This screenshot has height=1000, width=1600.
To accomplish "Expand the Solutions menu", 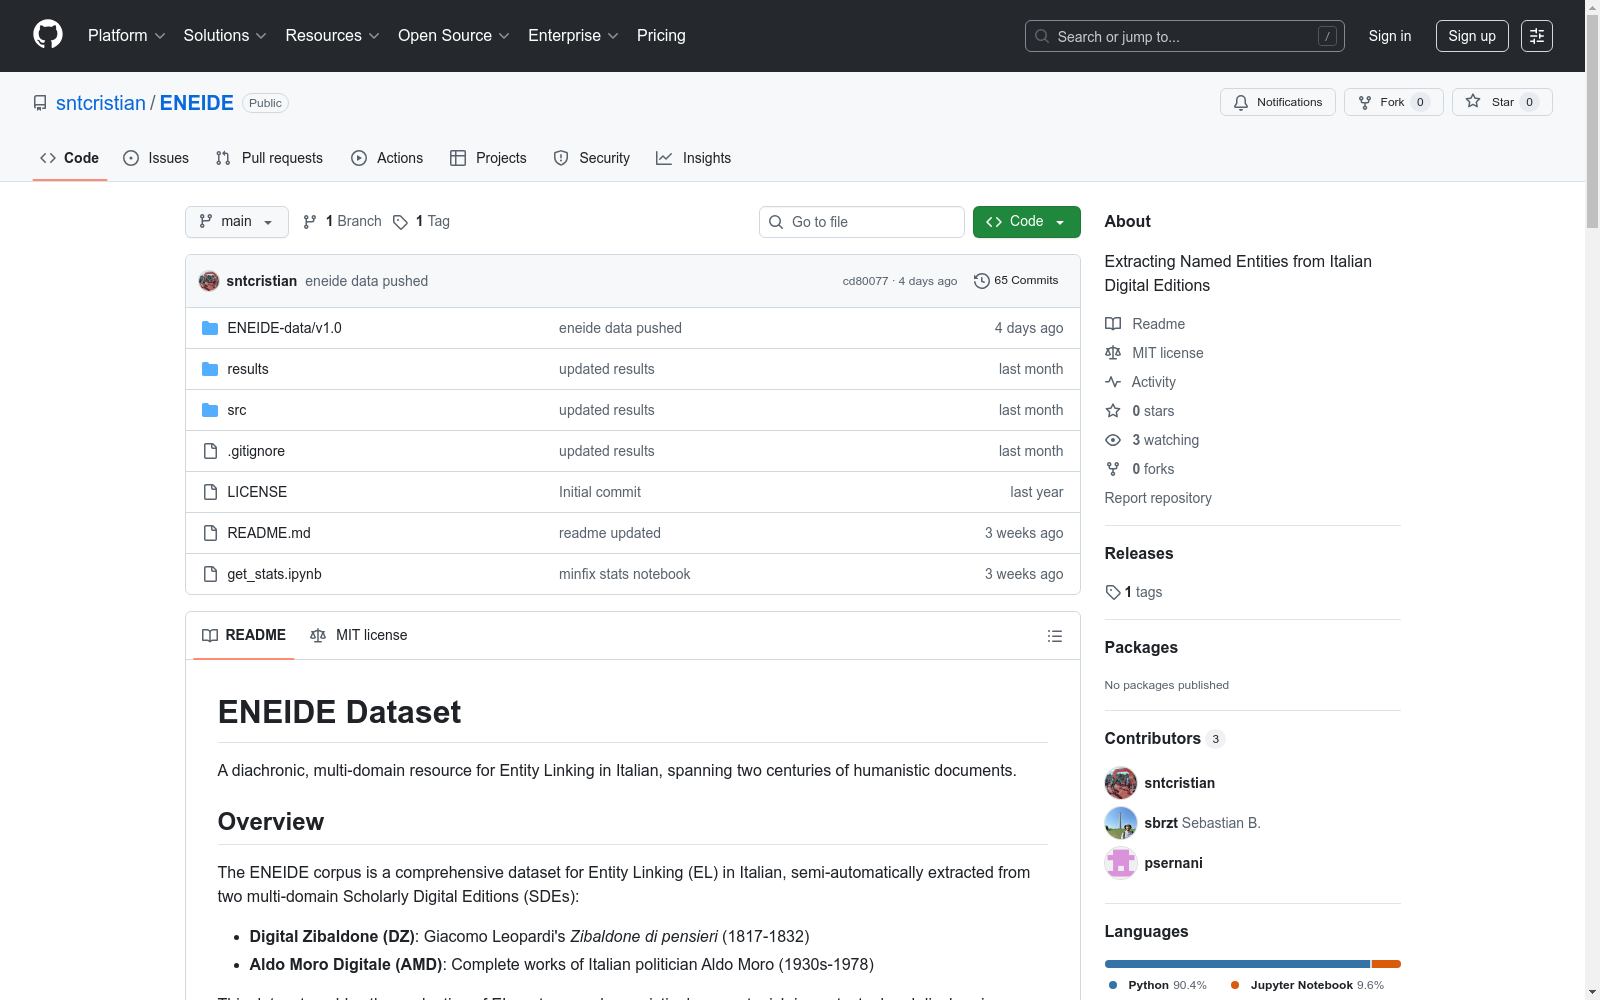I will click(225, 36).
